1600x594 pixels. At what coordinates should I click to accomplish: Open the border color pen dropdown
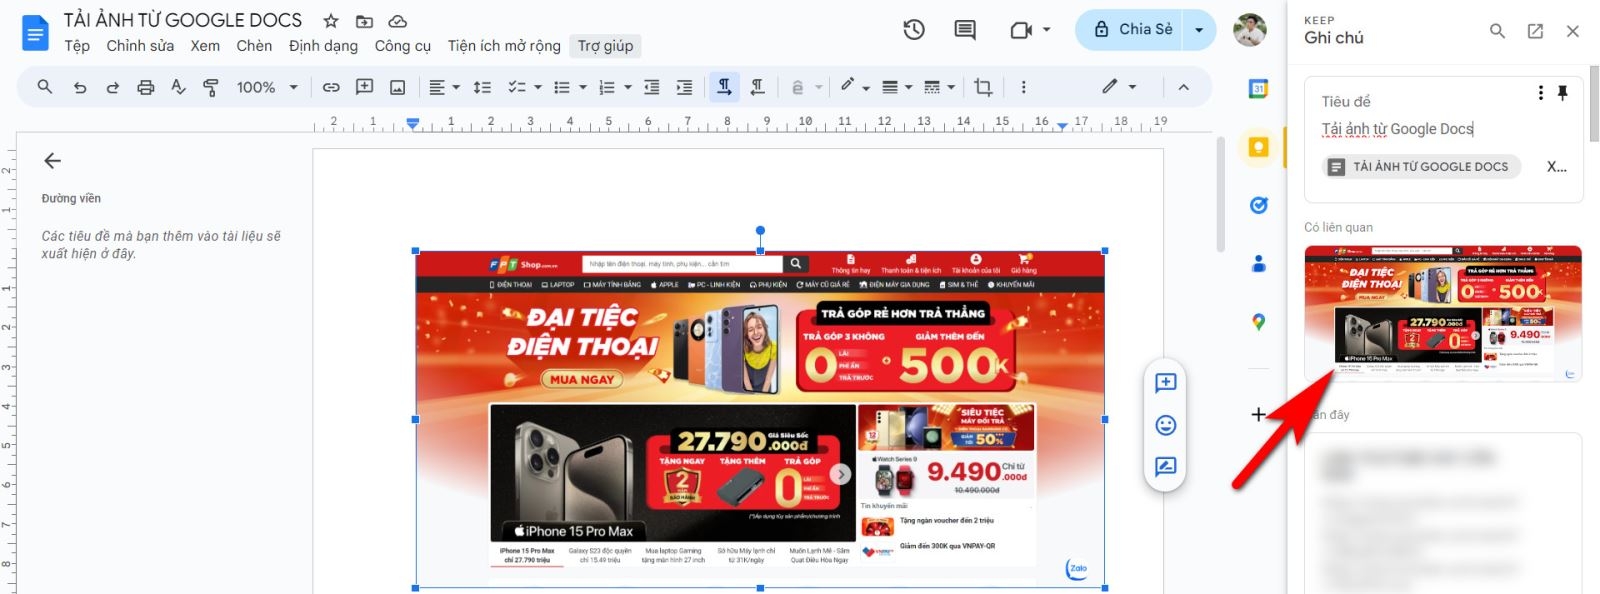coord(854,88)
